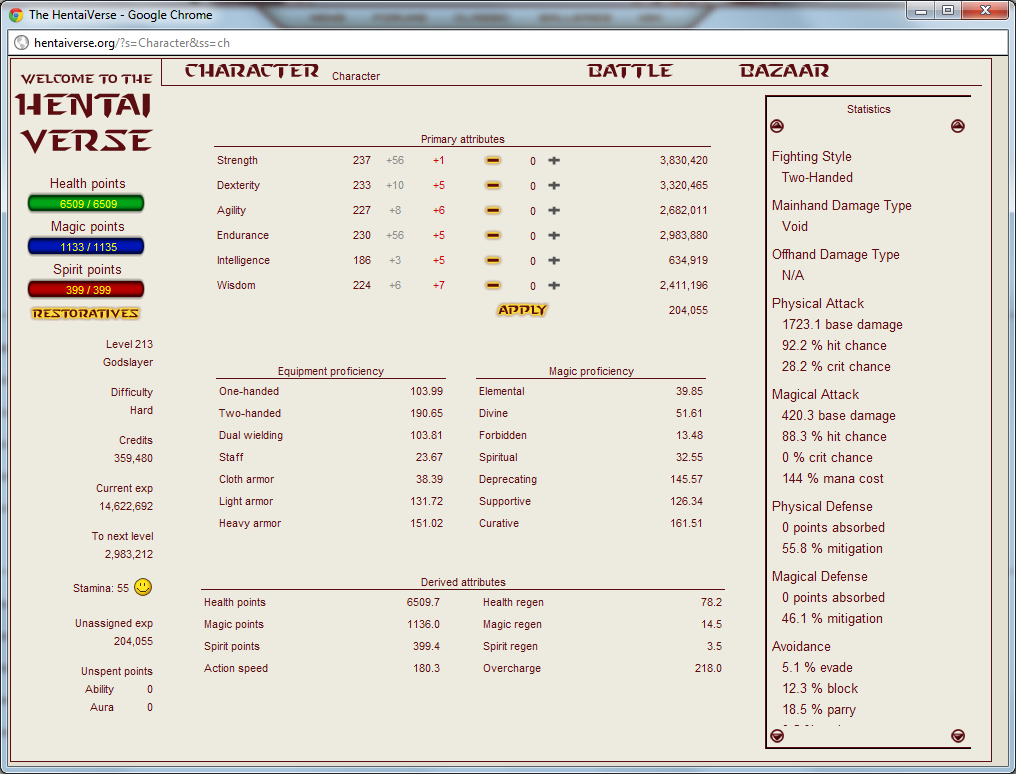Increase Strength with its plus button

coord(554,160)
